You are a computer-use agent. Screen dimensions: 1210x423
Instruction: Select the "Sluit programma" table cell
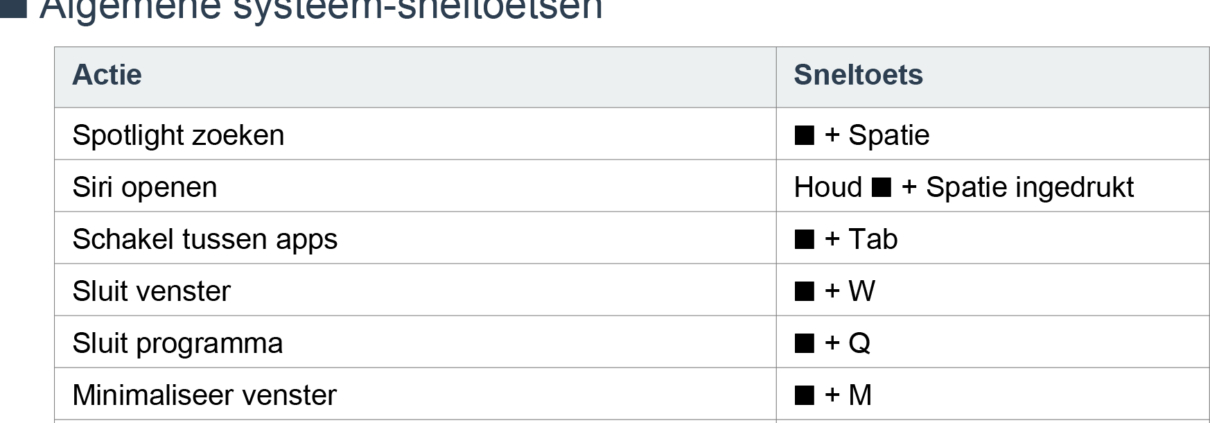(x=177, y=344)
